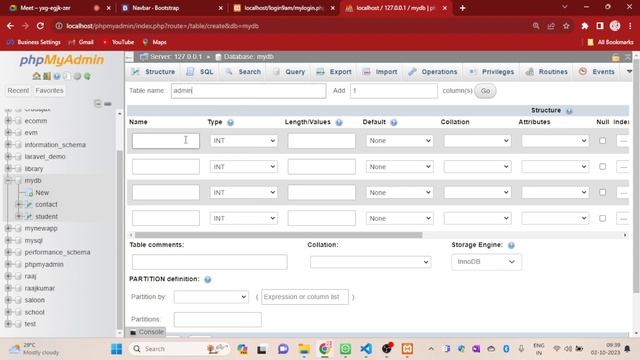Expand the ecomm database node
Screen dimensions: 640x360
8,121
